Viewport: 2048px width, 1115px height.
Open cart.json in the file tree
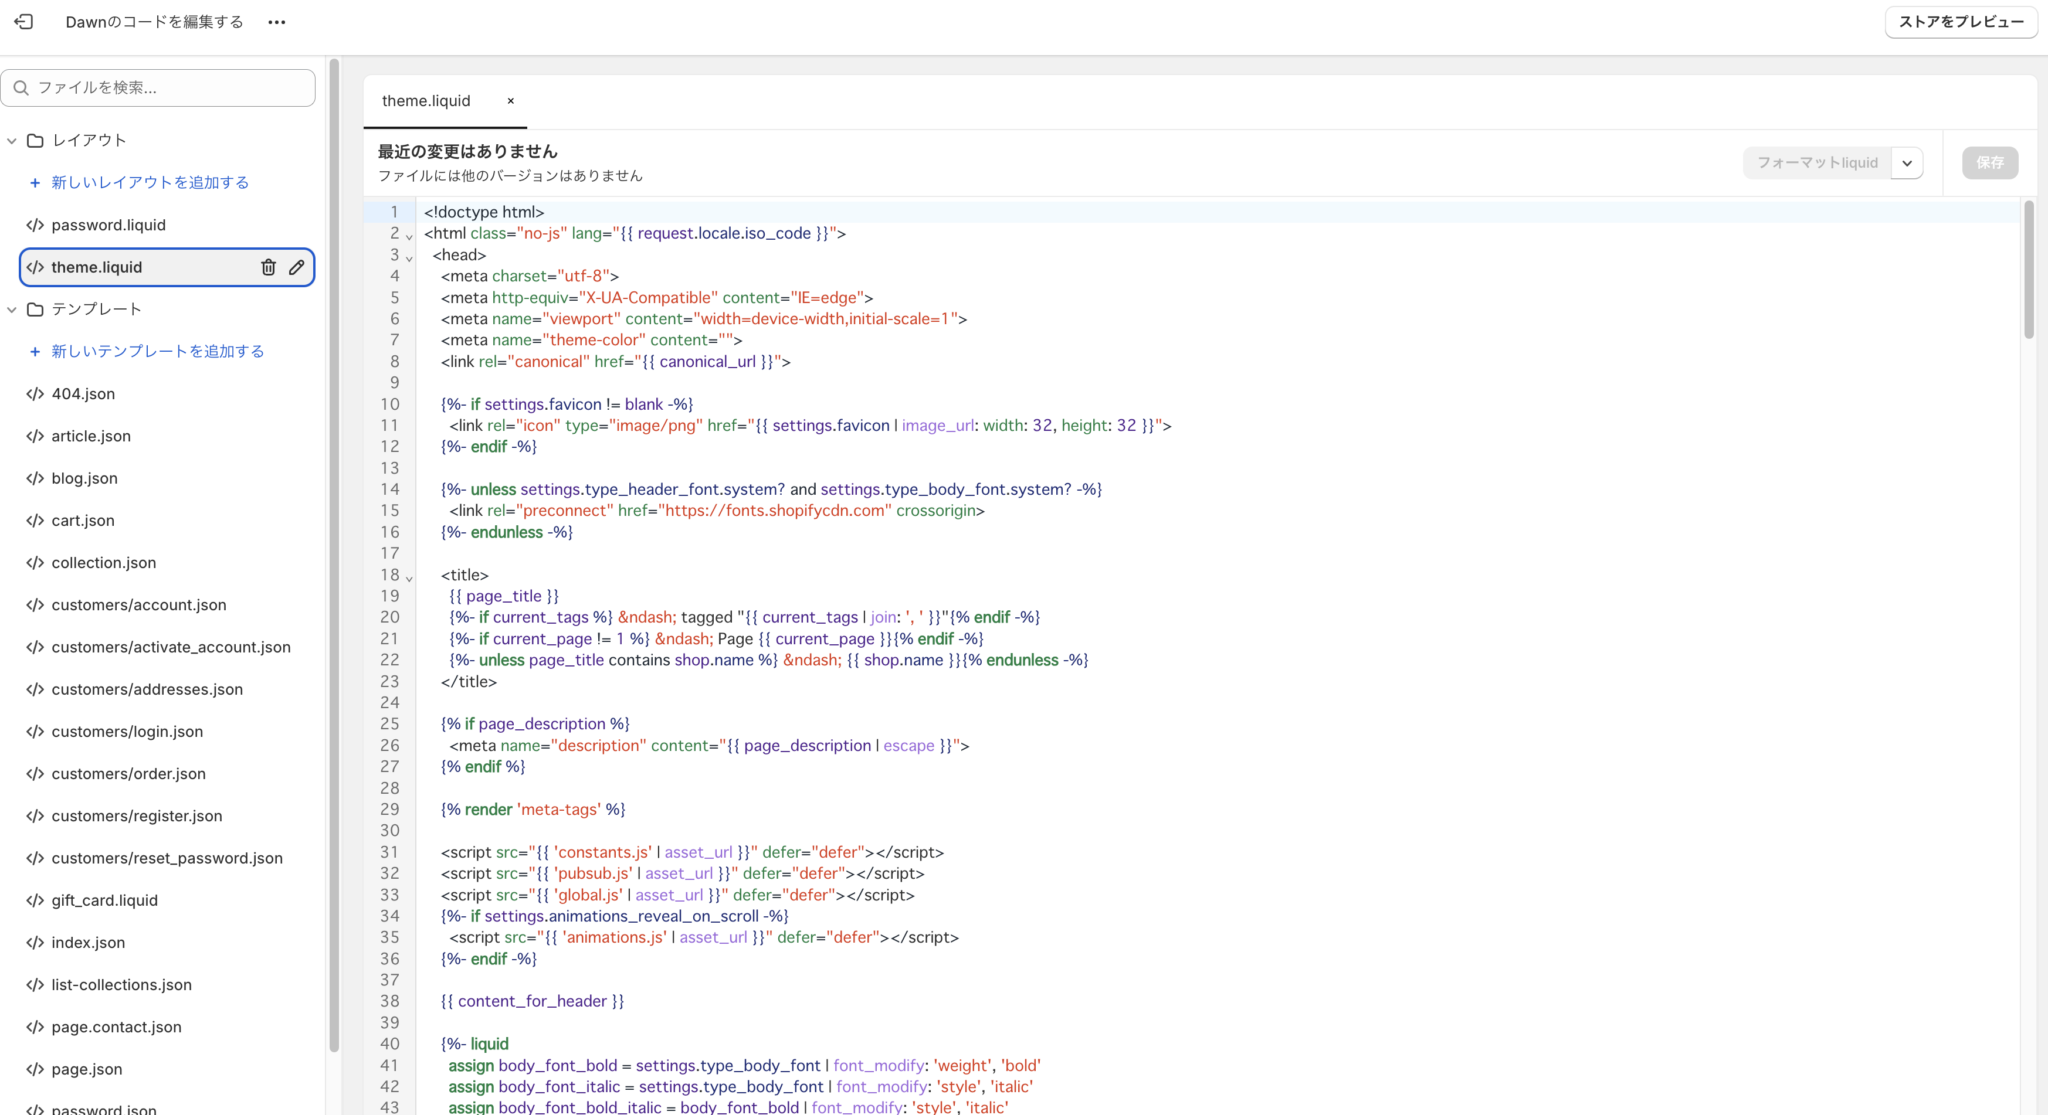(83, 521)
